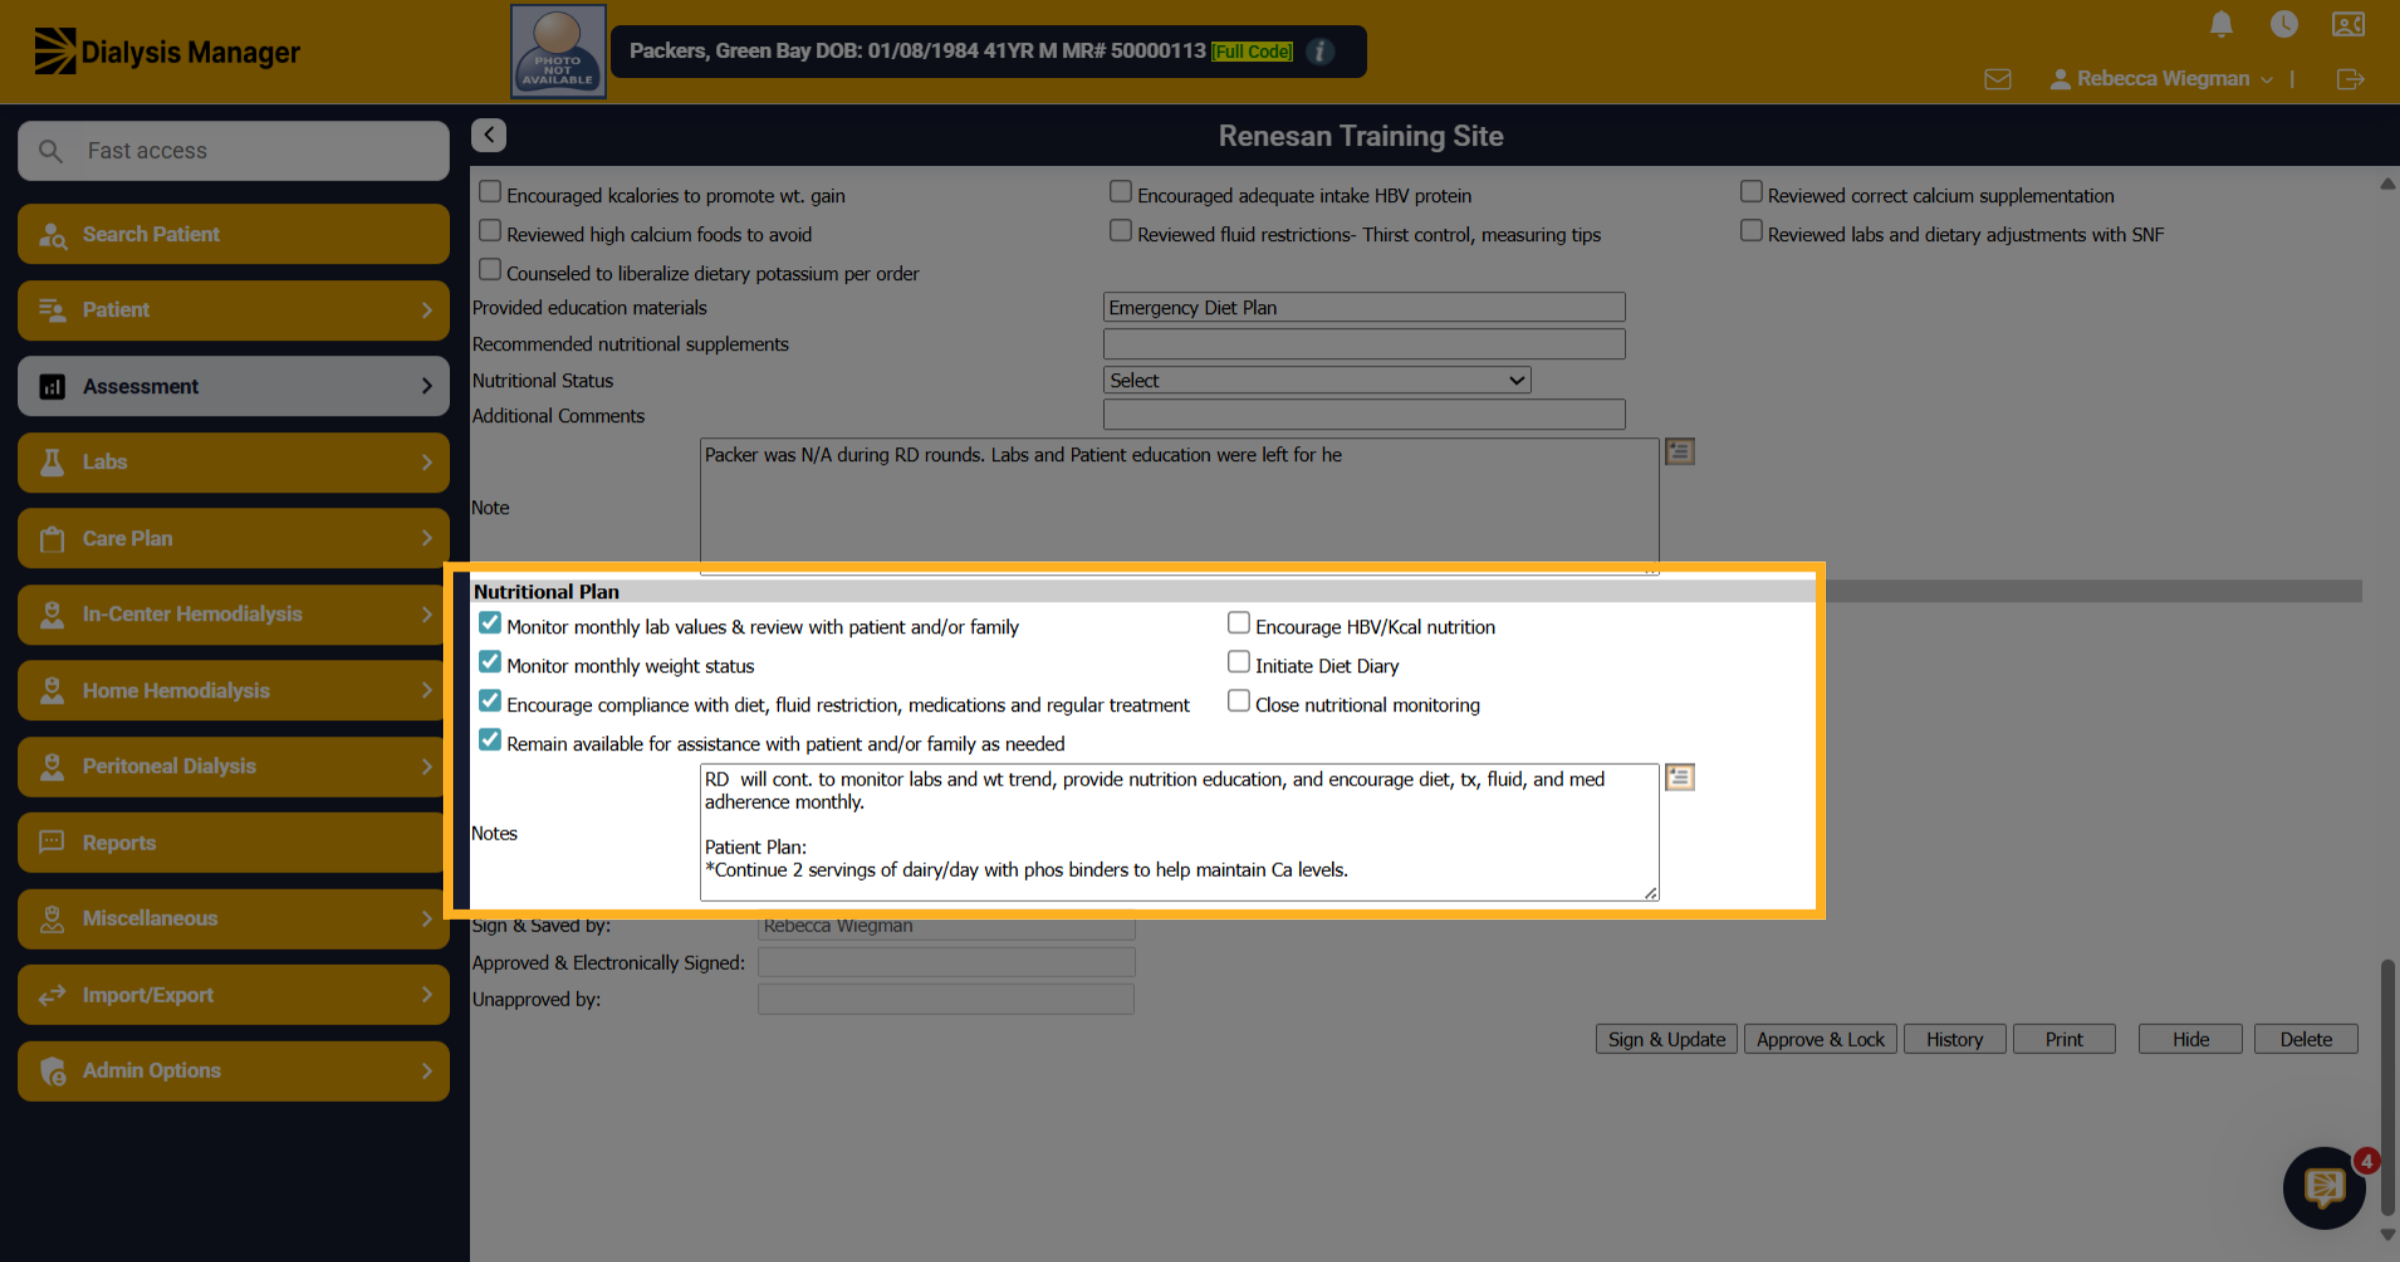Open the clock history icon

2284,24
